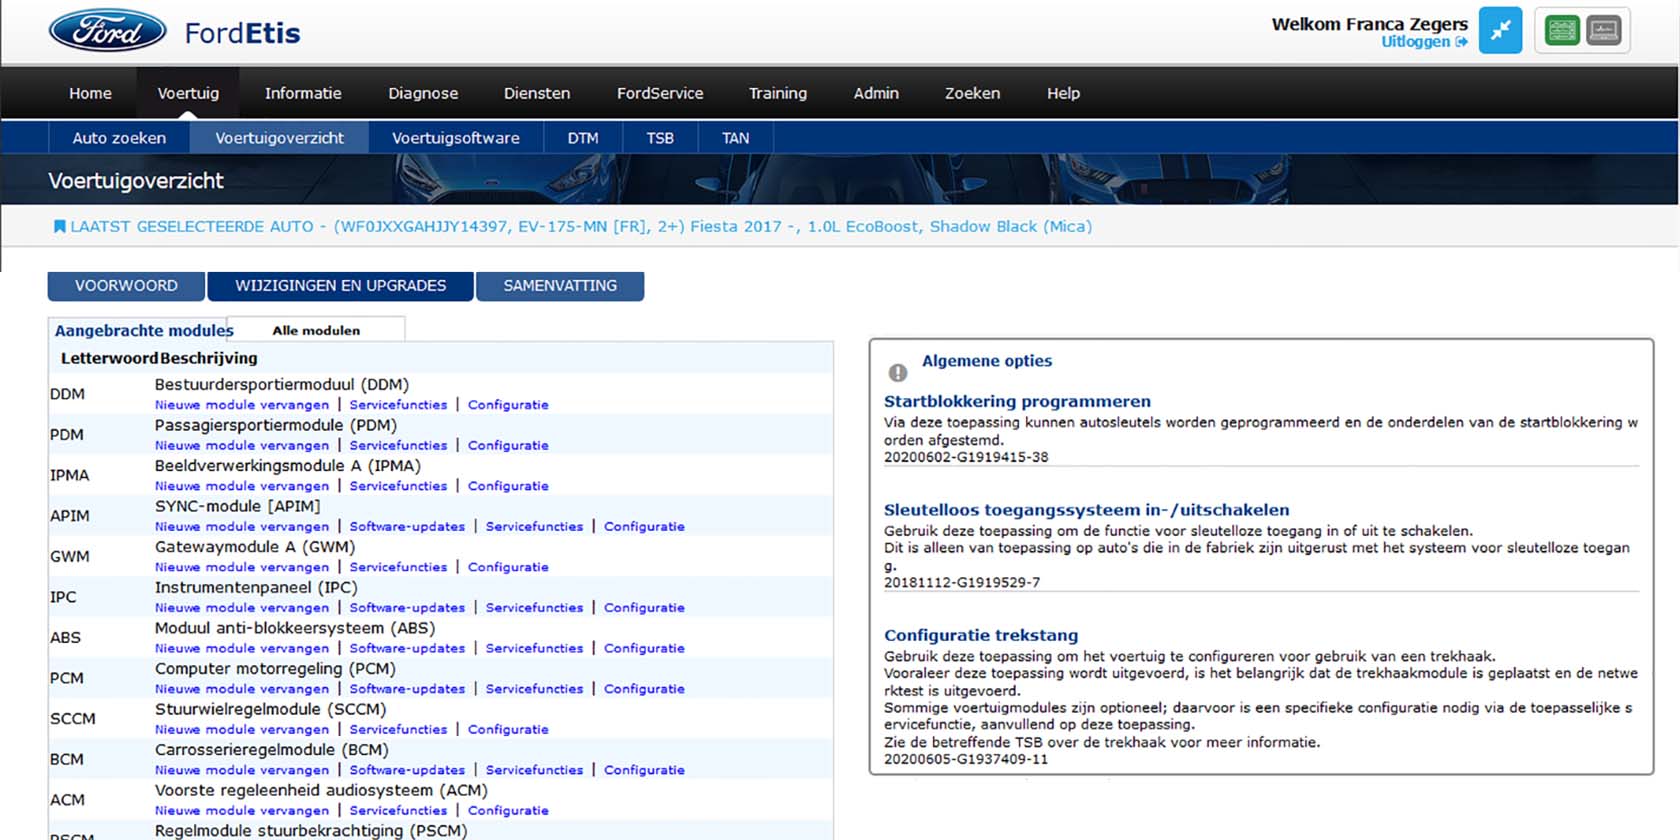Open the Informatie menu

tap(303, 93)
